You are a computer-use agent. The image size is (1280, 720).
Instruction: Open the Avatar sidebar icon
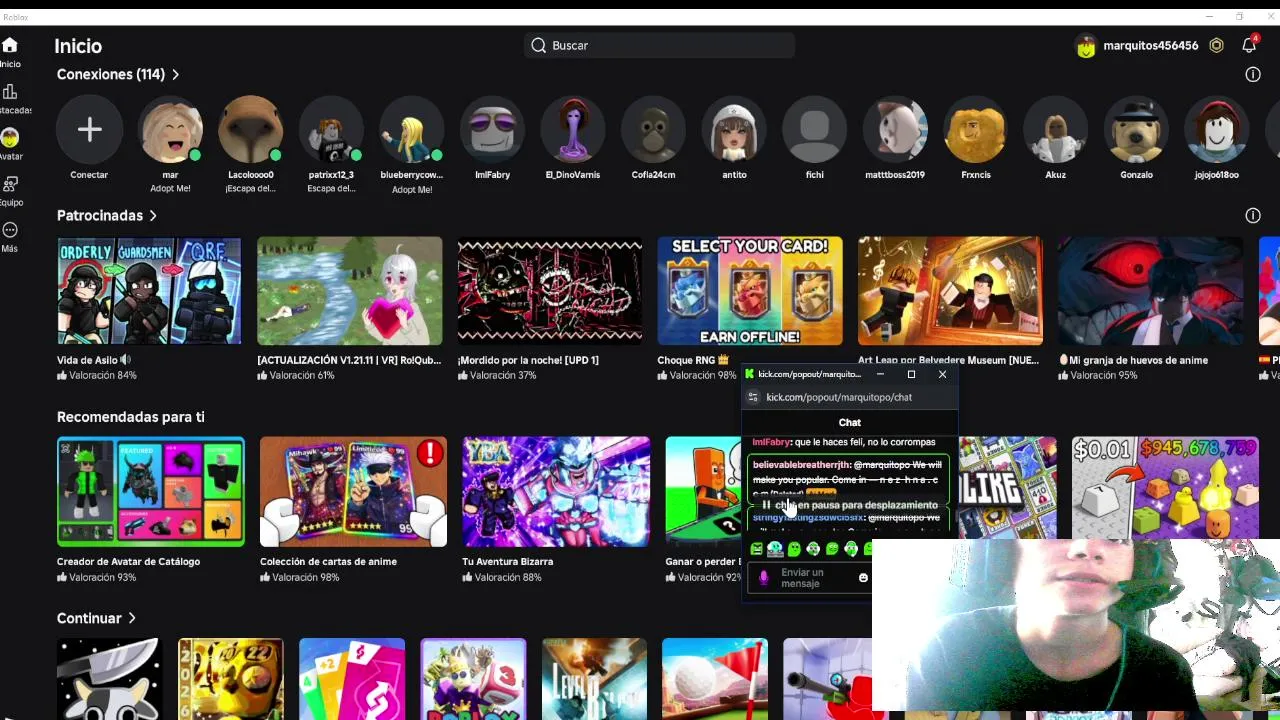pos(10,138)
